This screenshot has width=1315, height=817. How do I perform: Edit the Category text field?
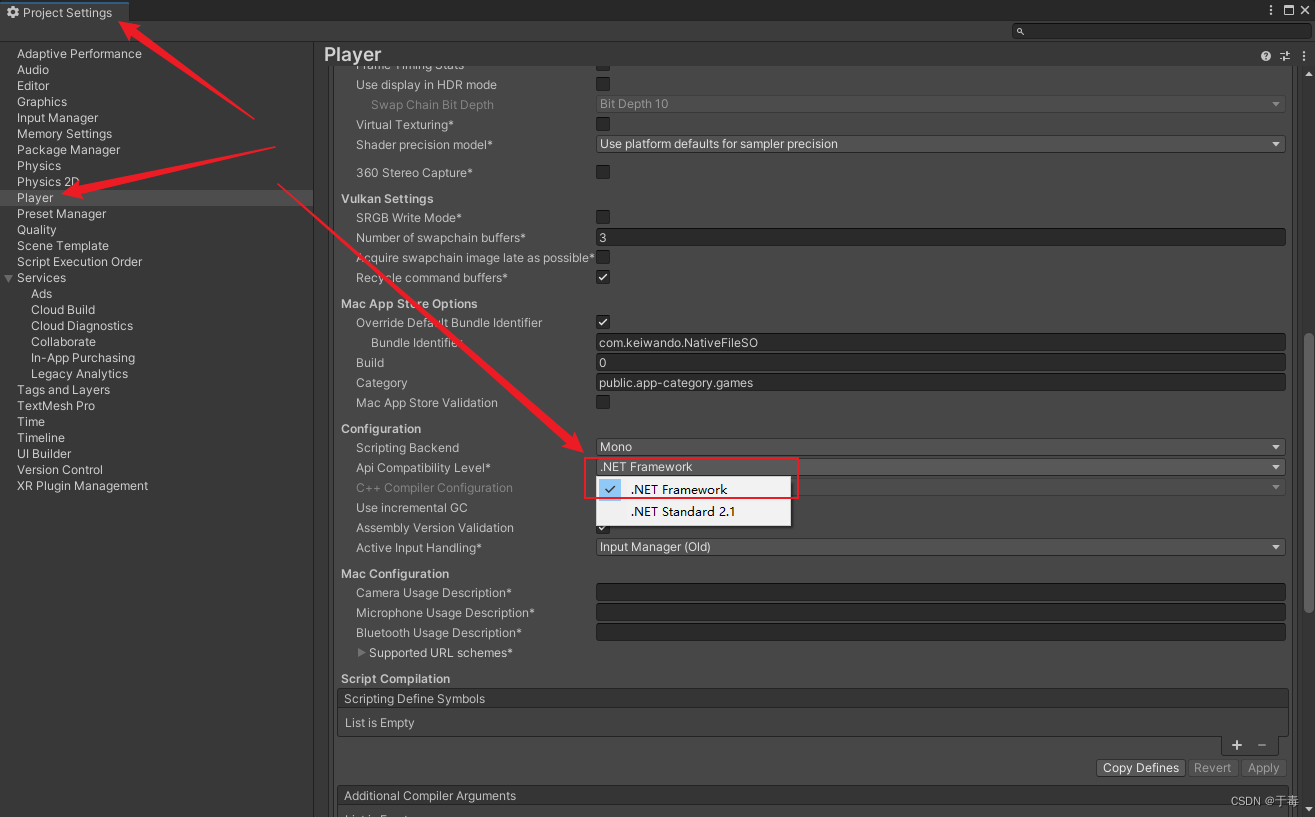click(940, 382)
